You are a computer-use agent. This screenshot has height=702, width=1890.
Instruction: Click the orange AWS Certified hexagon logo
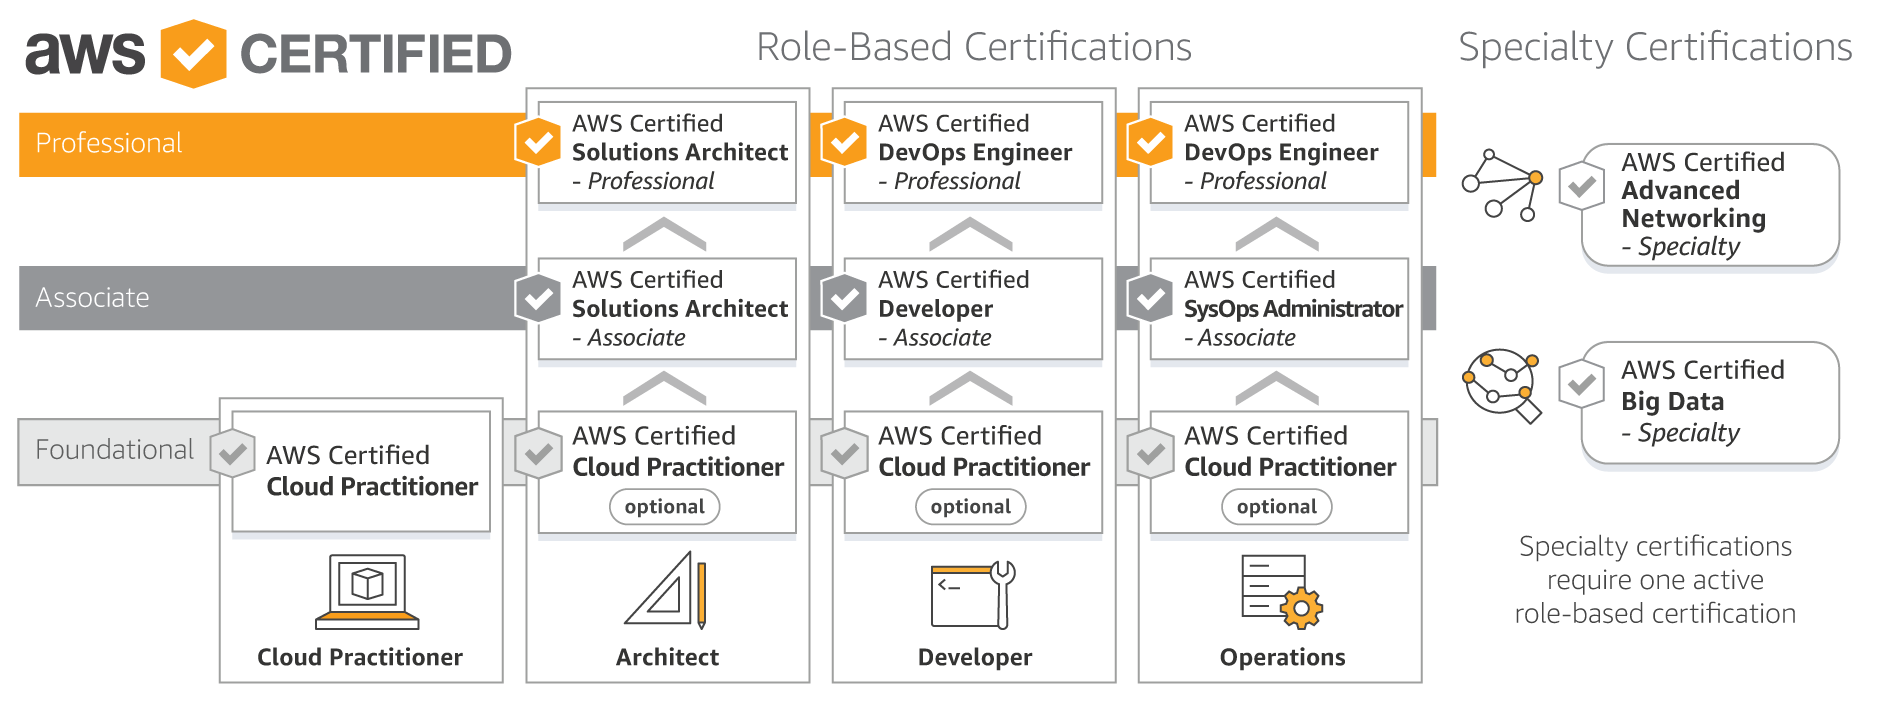(x=193, y=53)
